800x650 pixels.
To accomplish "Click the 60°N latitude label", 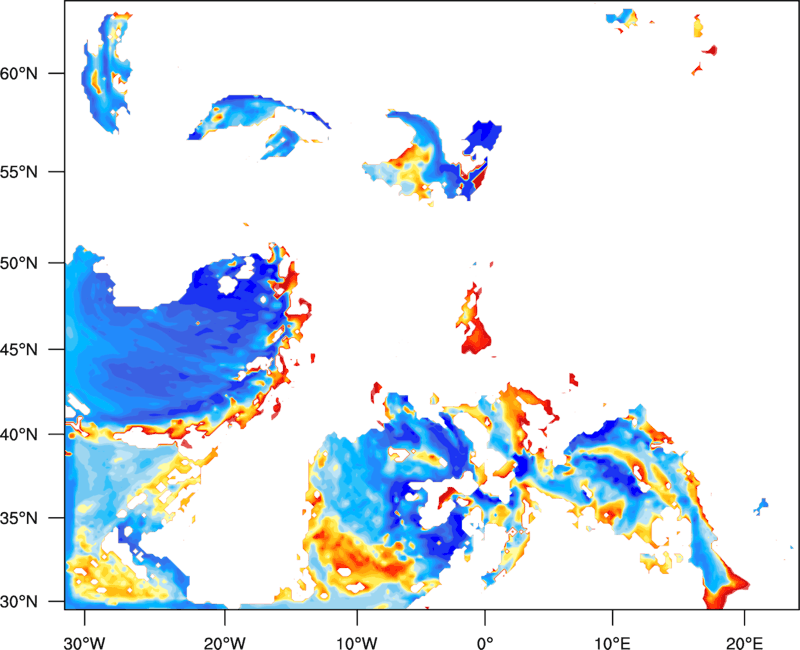I will [x=19, y=73].
